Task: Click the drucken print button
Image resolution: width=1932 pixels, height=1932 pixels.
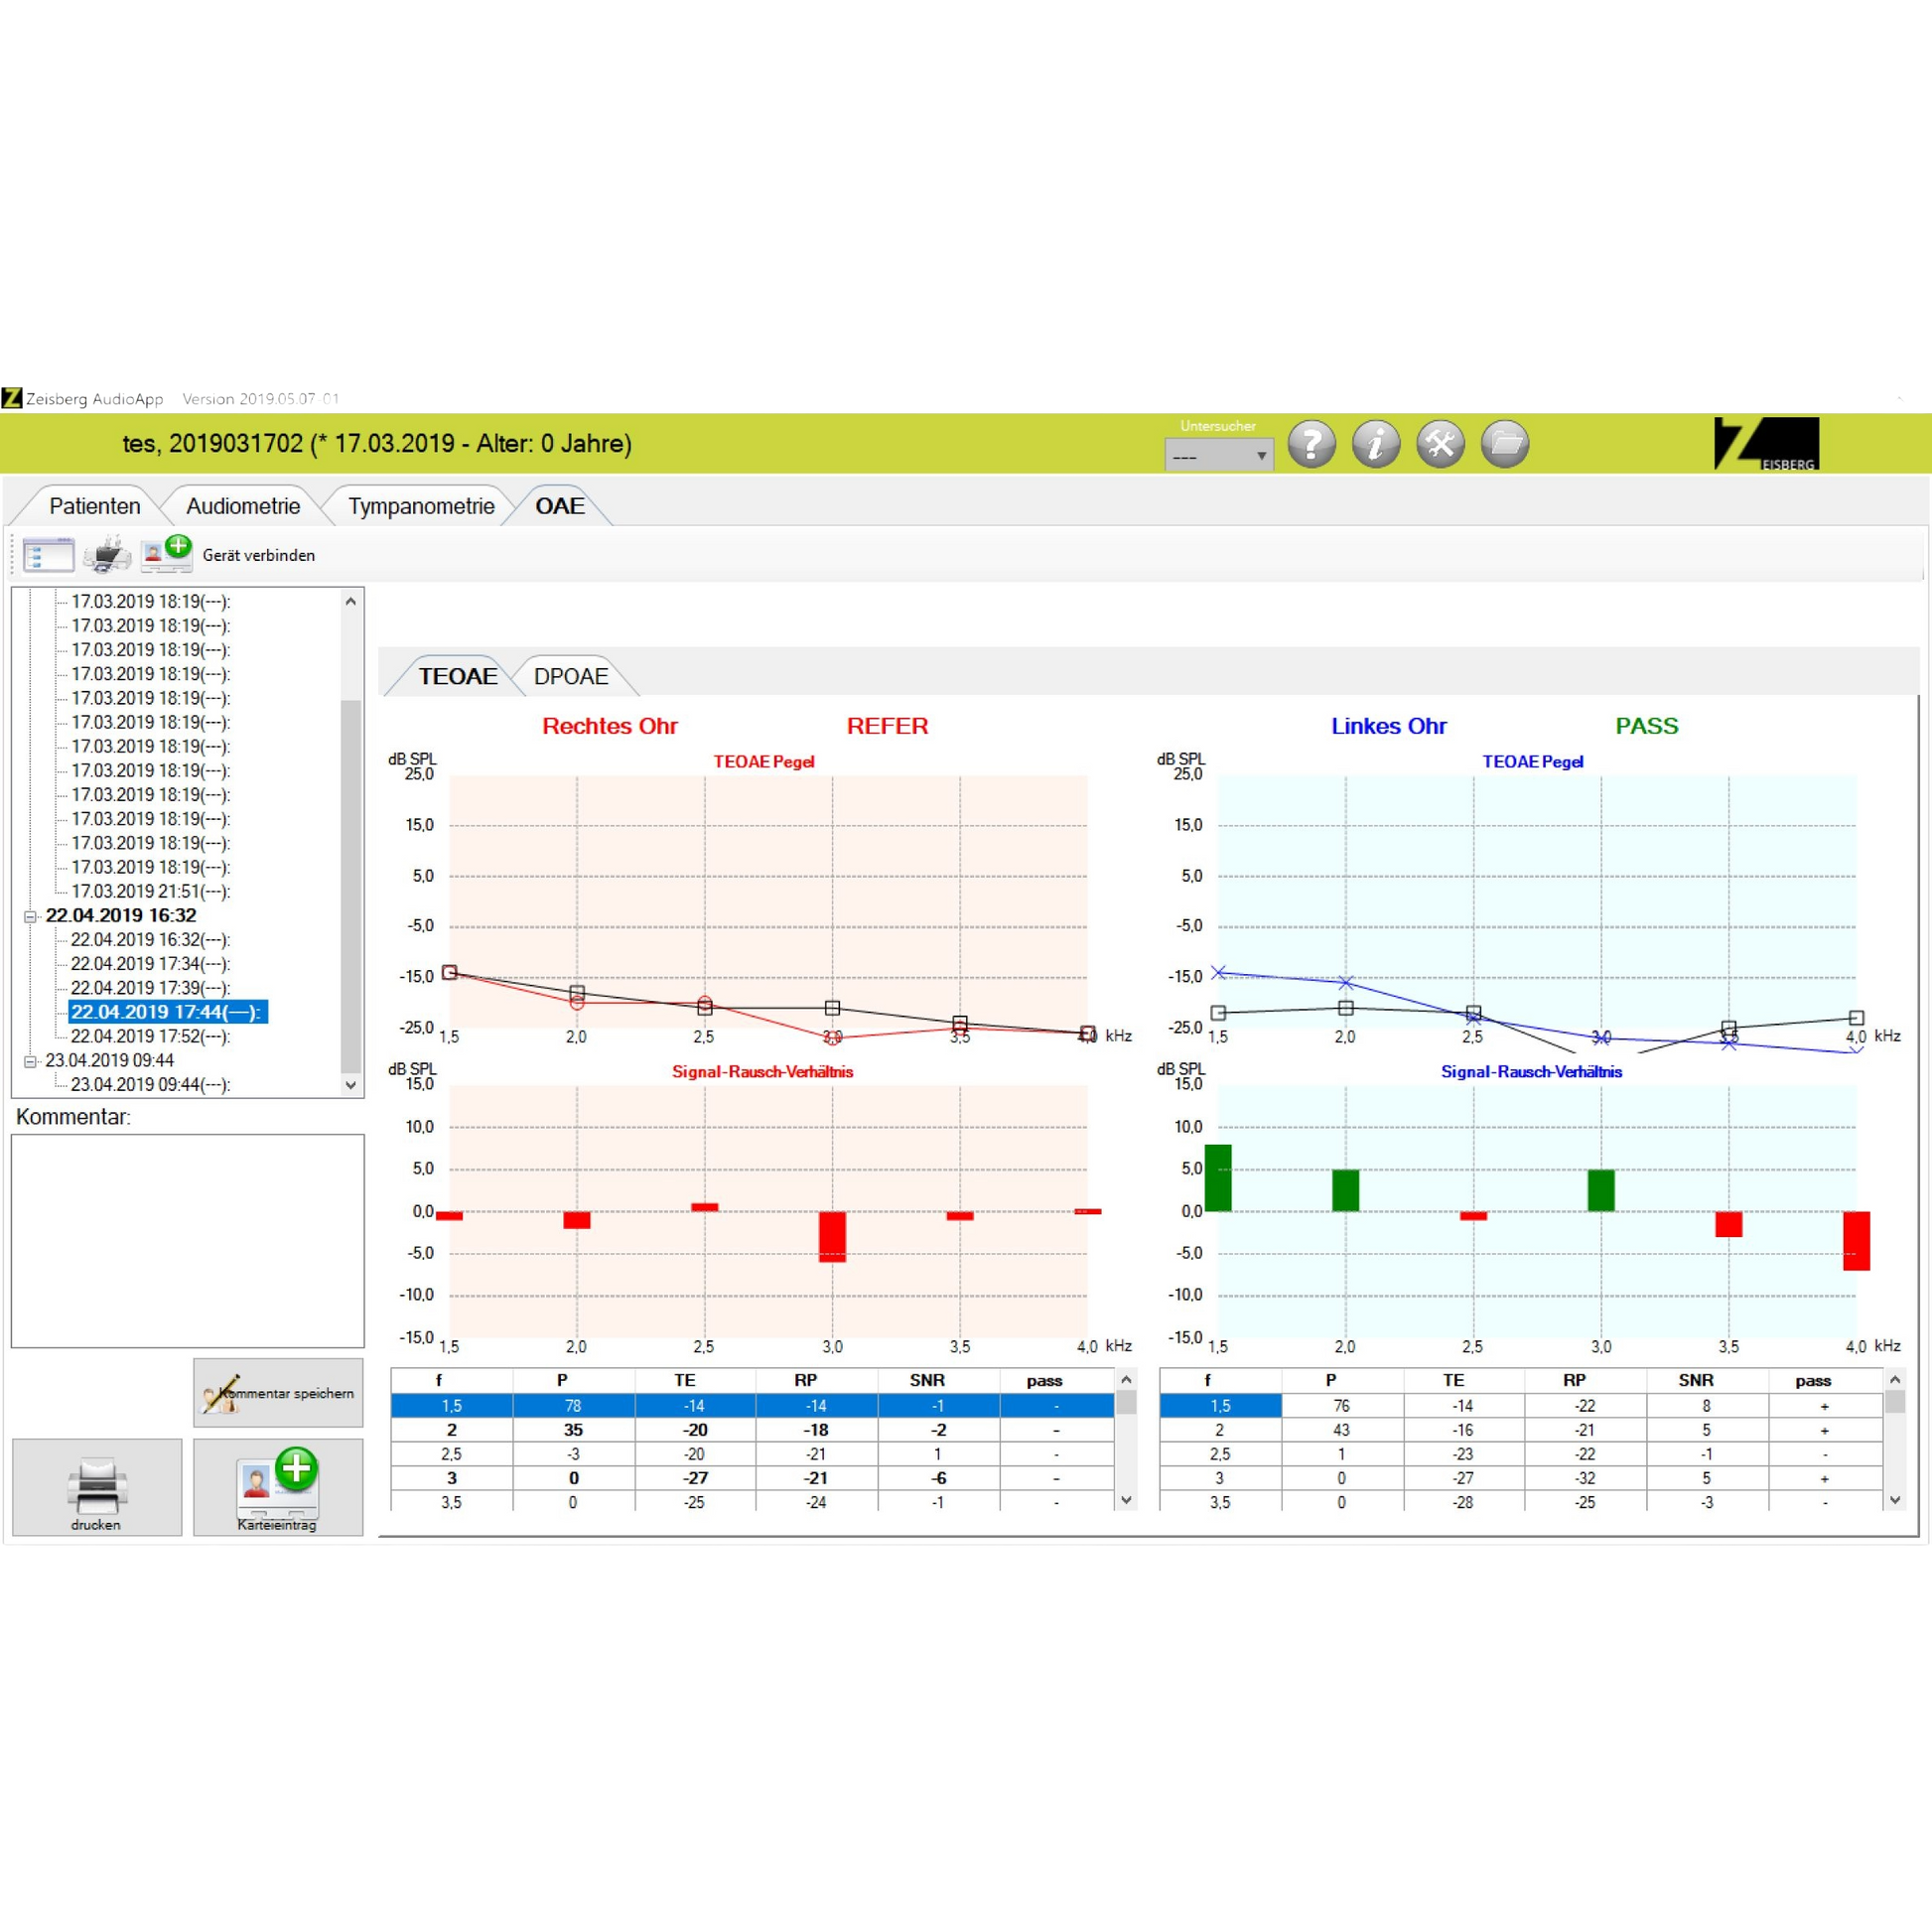Action: click(97, 1487)
